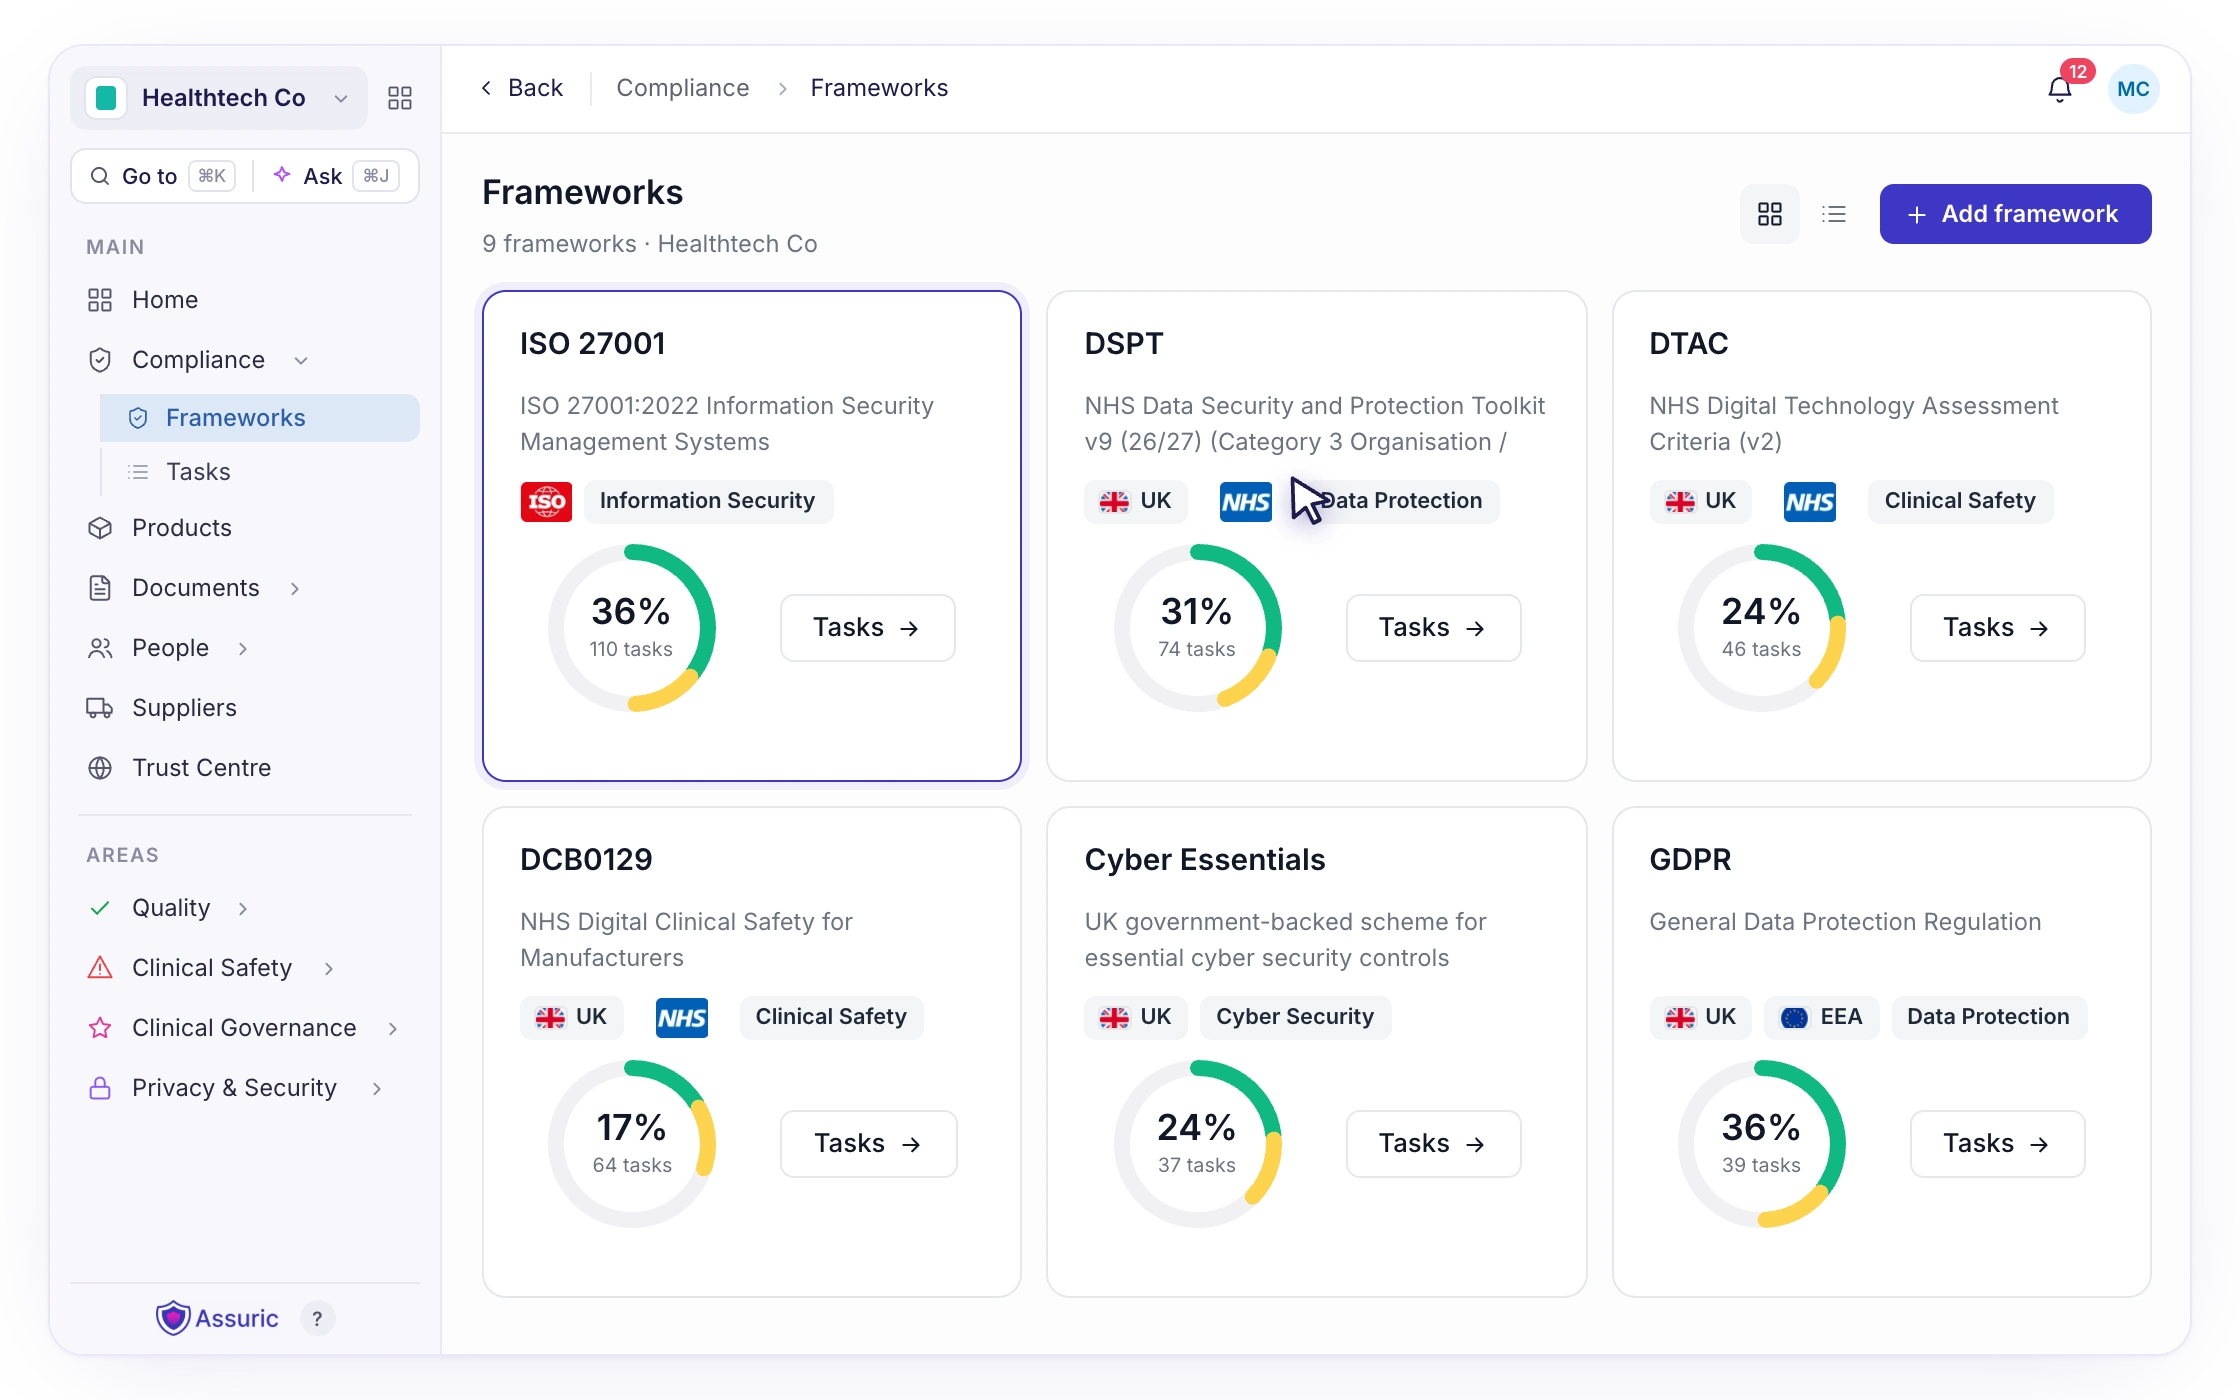Go to Trust Centre

tap(201, 768)
